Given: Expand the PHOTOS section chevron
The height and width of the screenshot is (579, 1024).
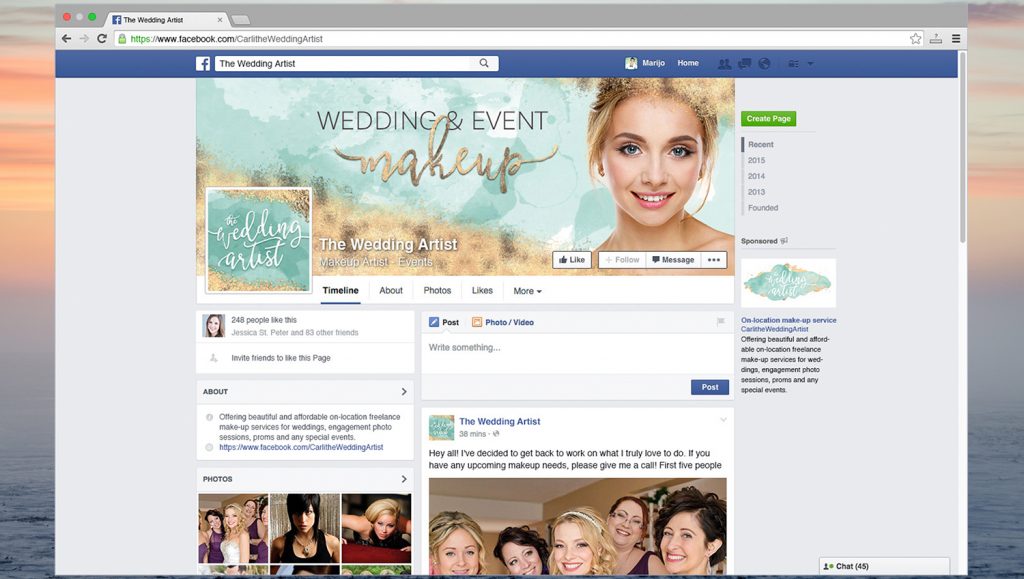Looking at the screenshot, I should [404, 479].
